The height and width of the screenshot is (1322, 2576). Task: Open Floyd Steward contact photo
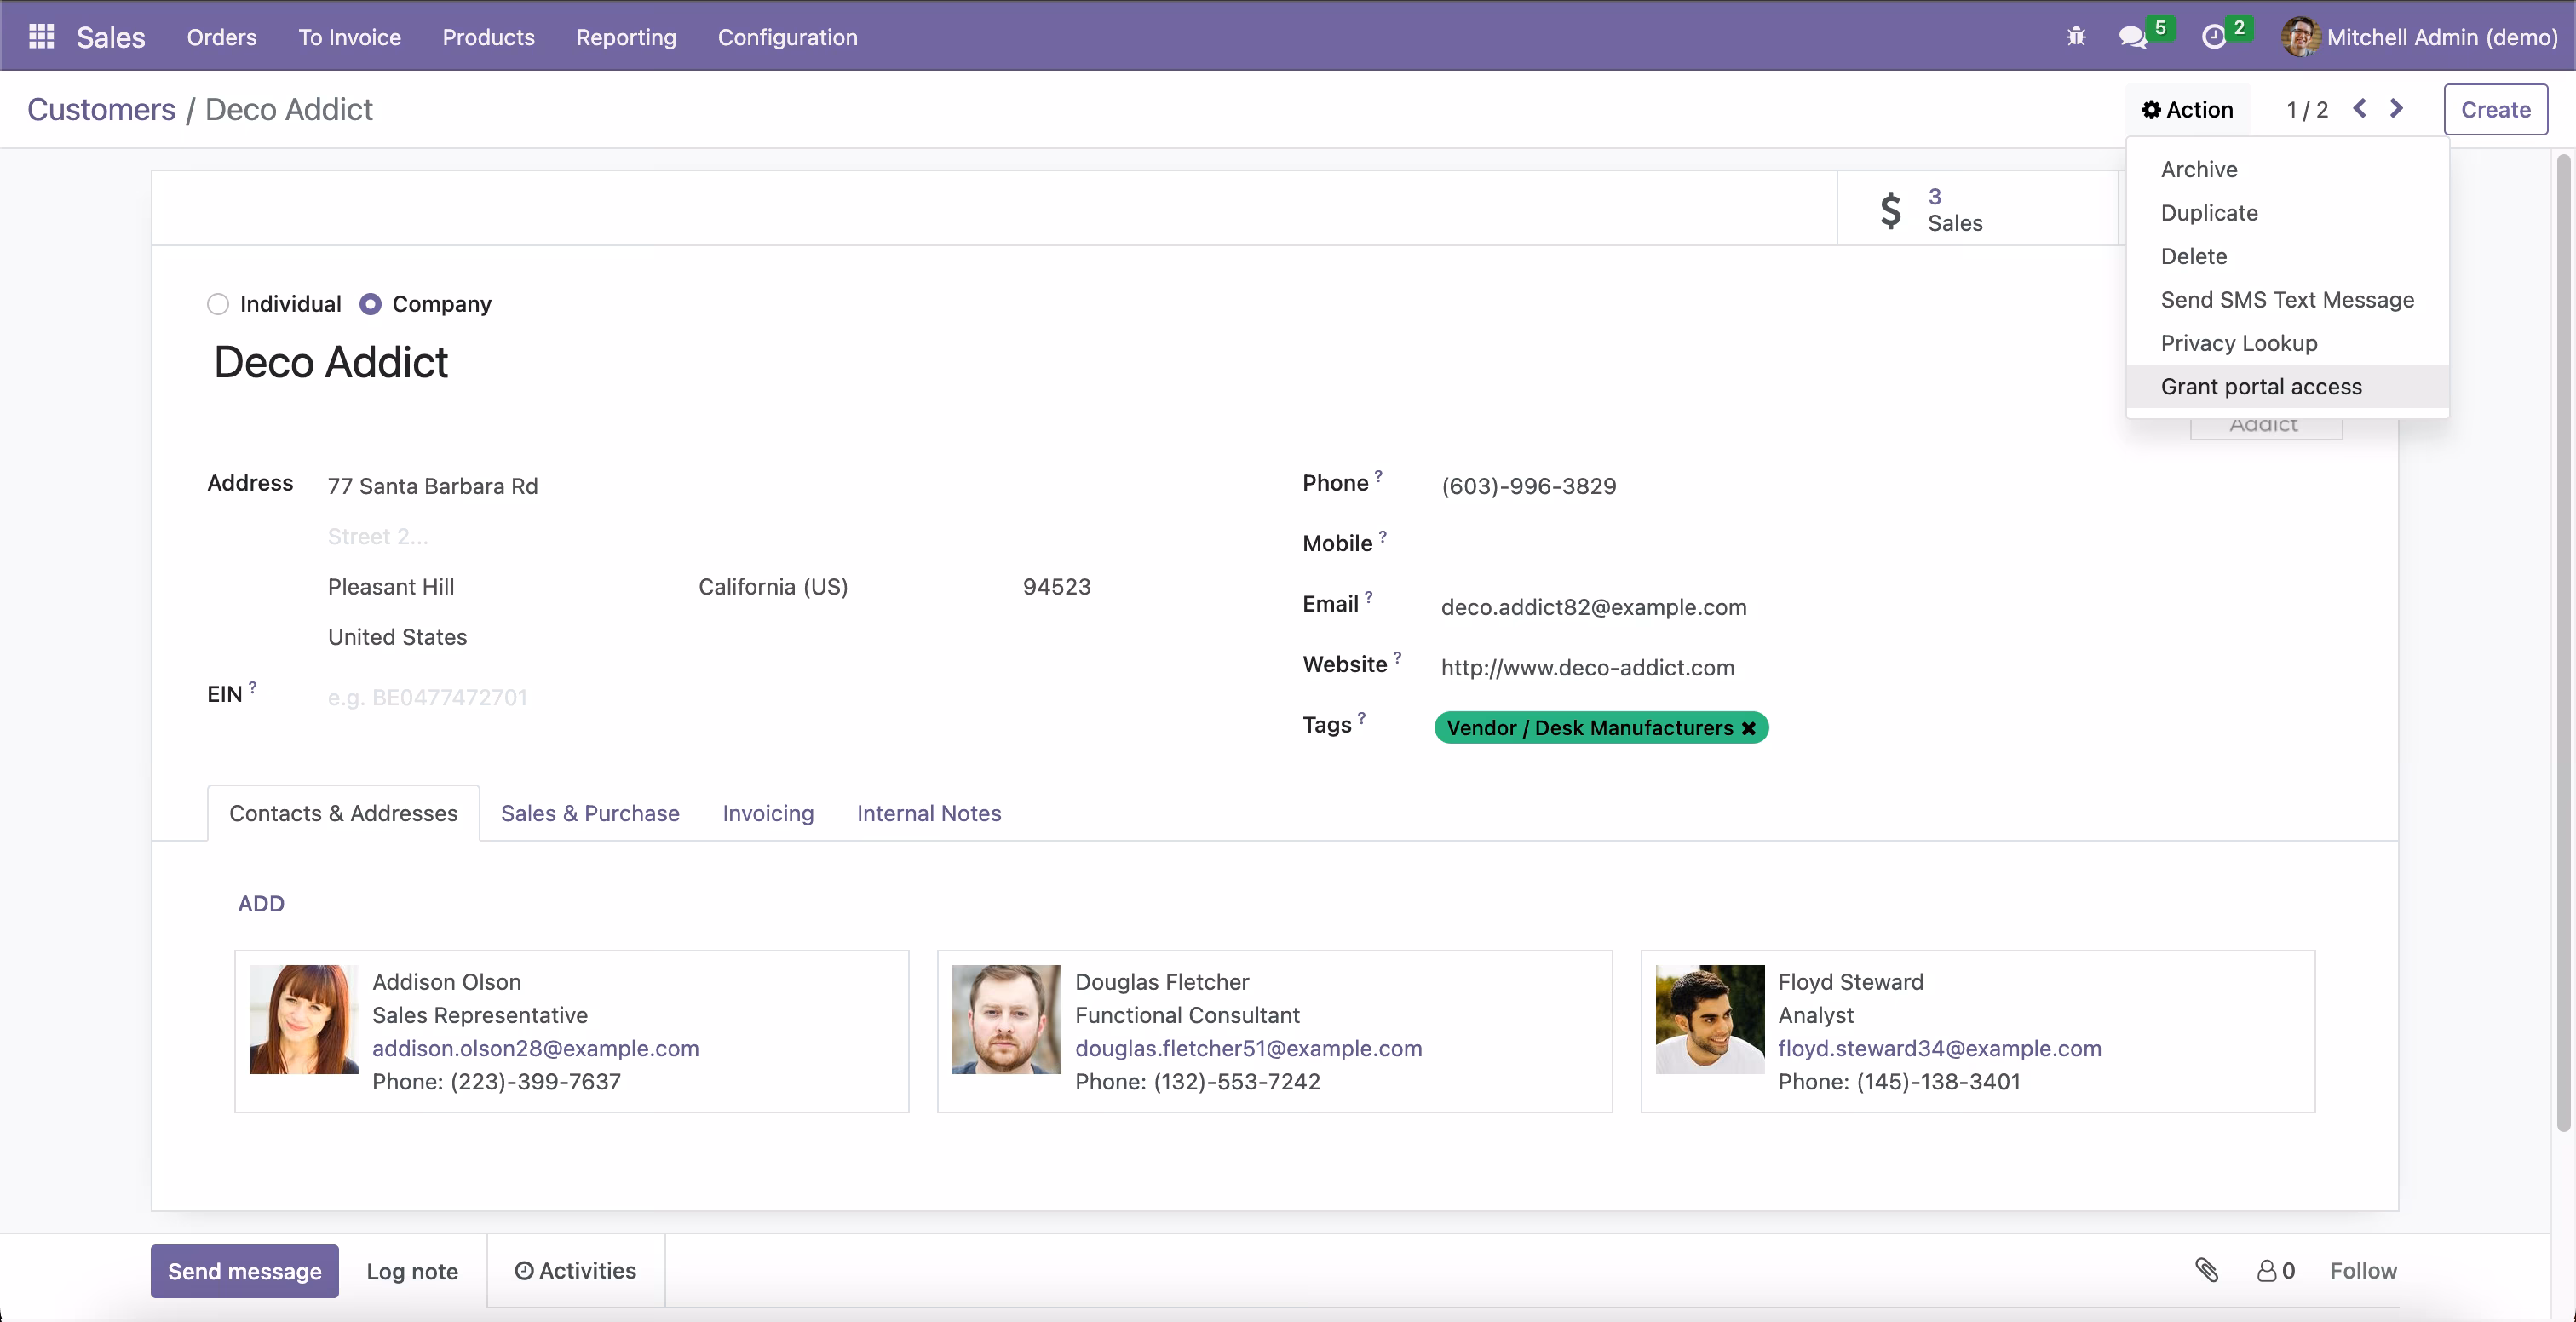pos(1710,1019)
